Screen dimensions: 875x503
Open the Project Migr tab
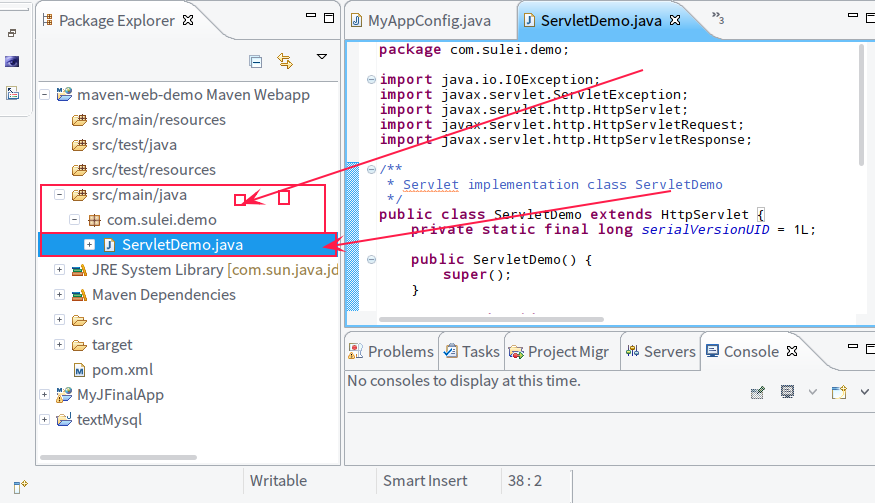click(x=559, y=352)
